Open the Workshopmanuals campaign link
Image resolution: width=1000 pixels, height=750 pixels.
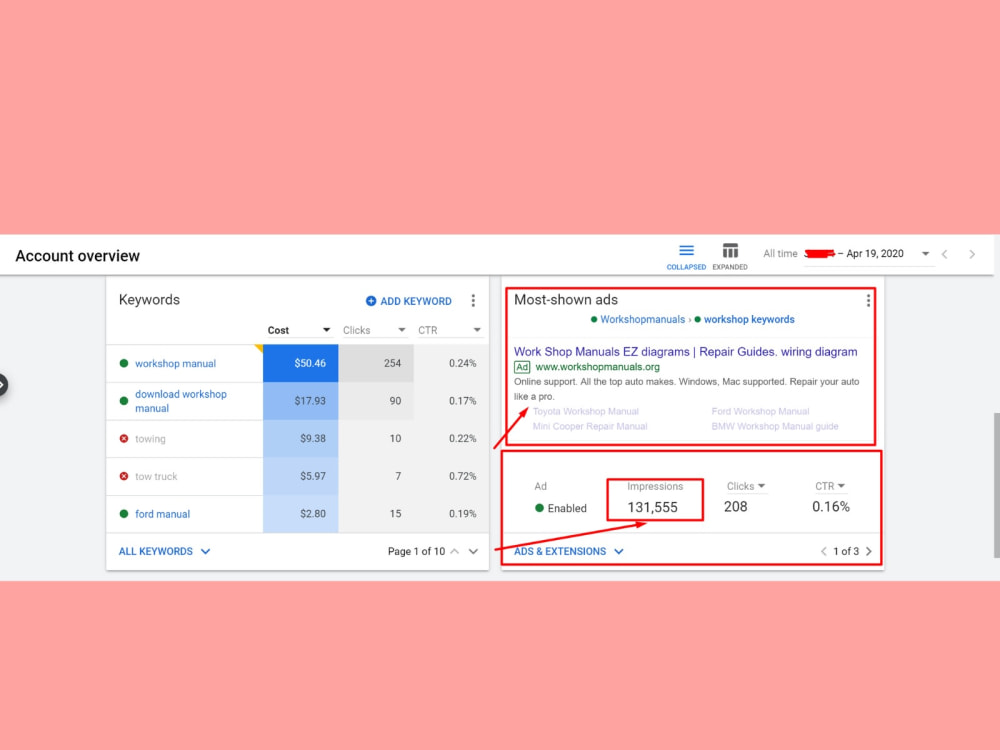[642, 320]
